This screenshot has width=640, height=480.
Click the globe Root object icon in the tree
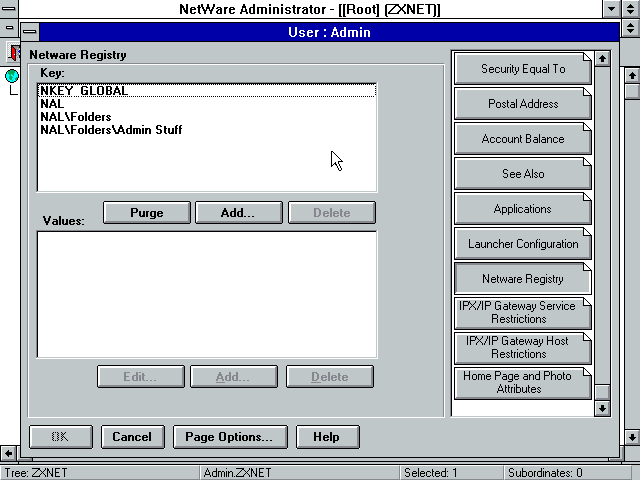tap(12, 76)
